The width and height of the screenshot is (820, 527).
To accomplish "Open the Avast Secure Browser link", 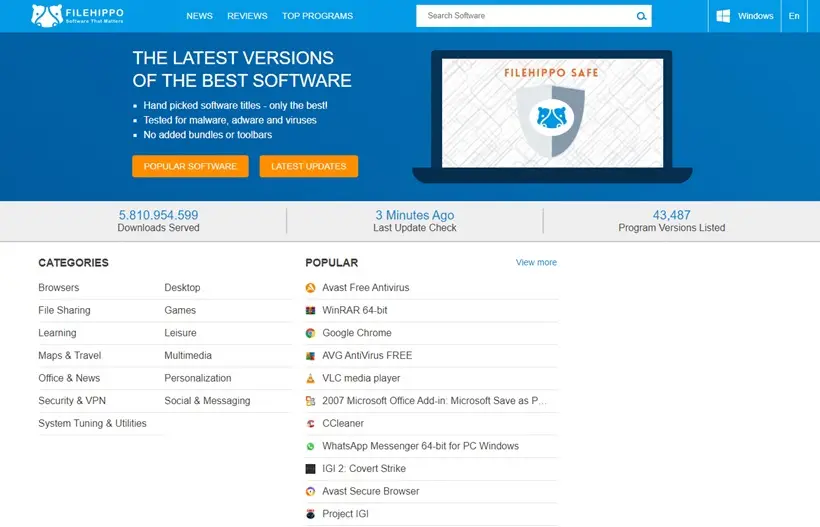I will (x=371, y=491).
